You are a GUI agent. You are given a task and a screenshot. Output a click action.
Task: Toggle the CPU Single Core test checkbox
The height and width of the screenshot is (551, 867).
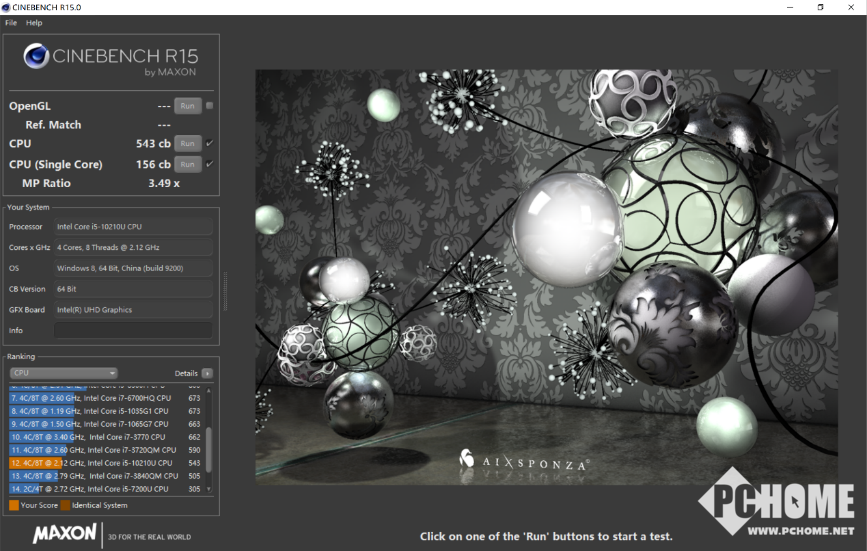(210, 164)
